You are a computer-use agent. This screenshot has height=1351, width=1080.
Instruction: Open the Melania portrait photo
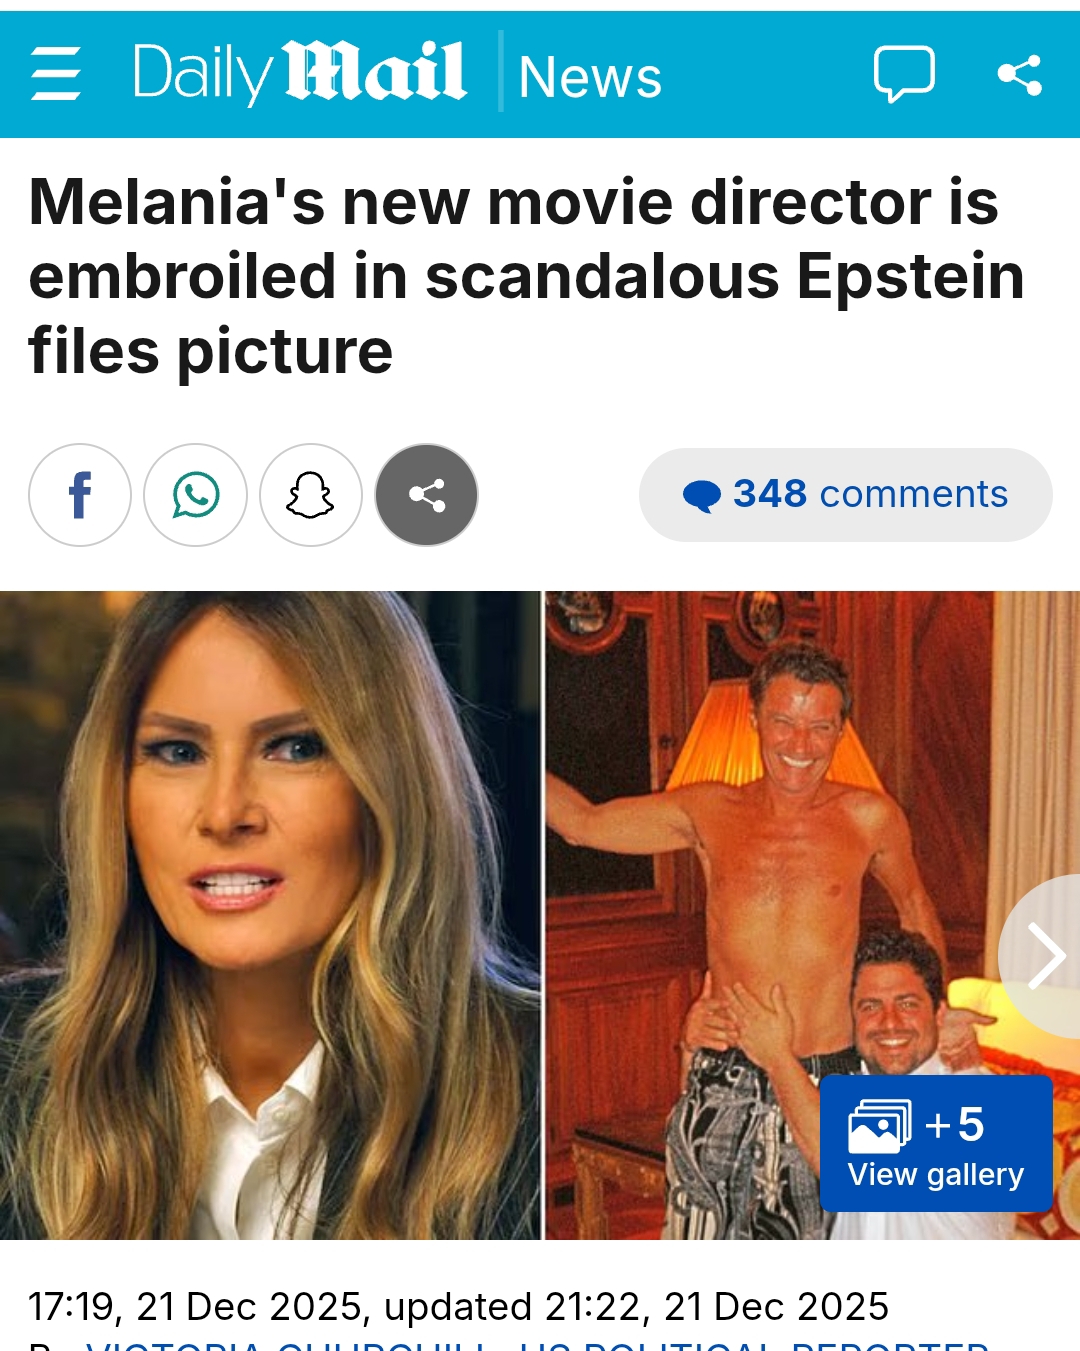(x=270, y=915)
